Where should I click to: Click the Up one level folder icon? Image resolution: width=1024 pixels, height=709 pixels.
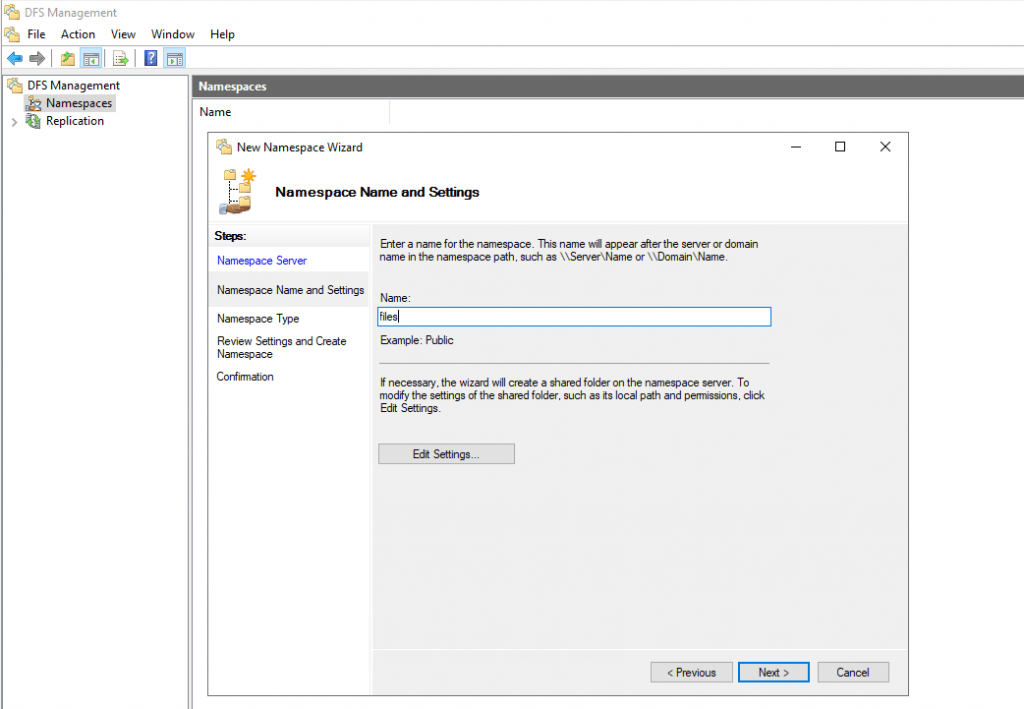(x=67, y=59)
